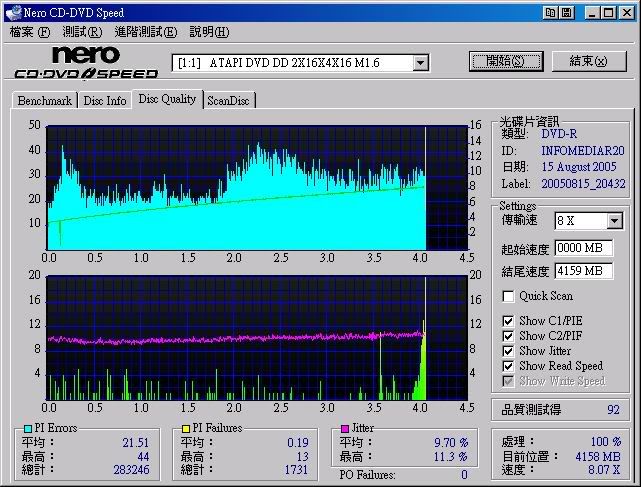641x487 pixels.
Task: Click the yellow PI Failures legend swatch
Action: click(186, 429)
